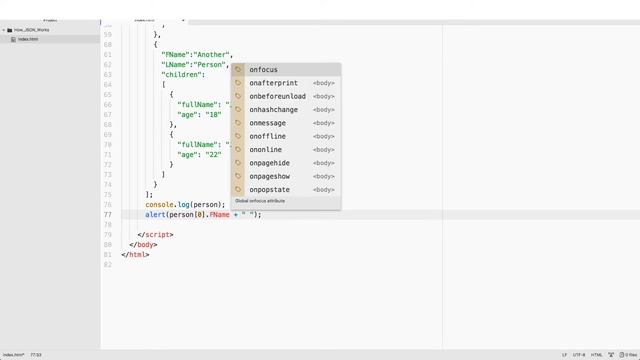Choose onafterprint from autocomplete list

[x=286, y=83]
